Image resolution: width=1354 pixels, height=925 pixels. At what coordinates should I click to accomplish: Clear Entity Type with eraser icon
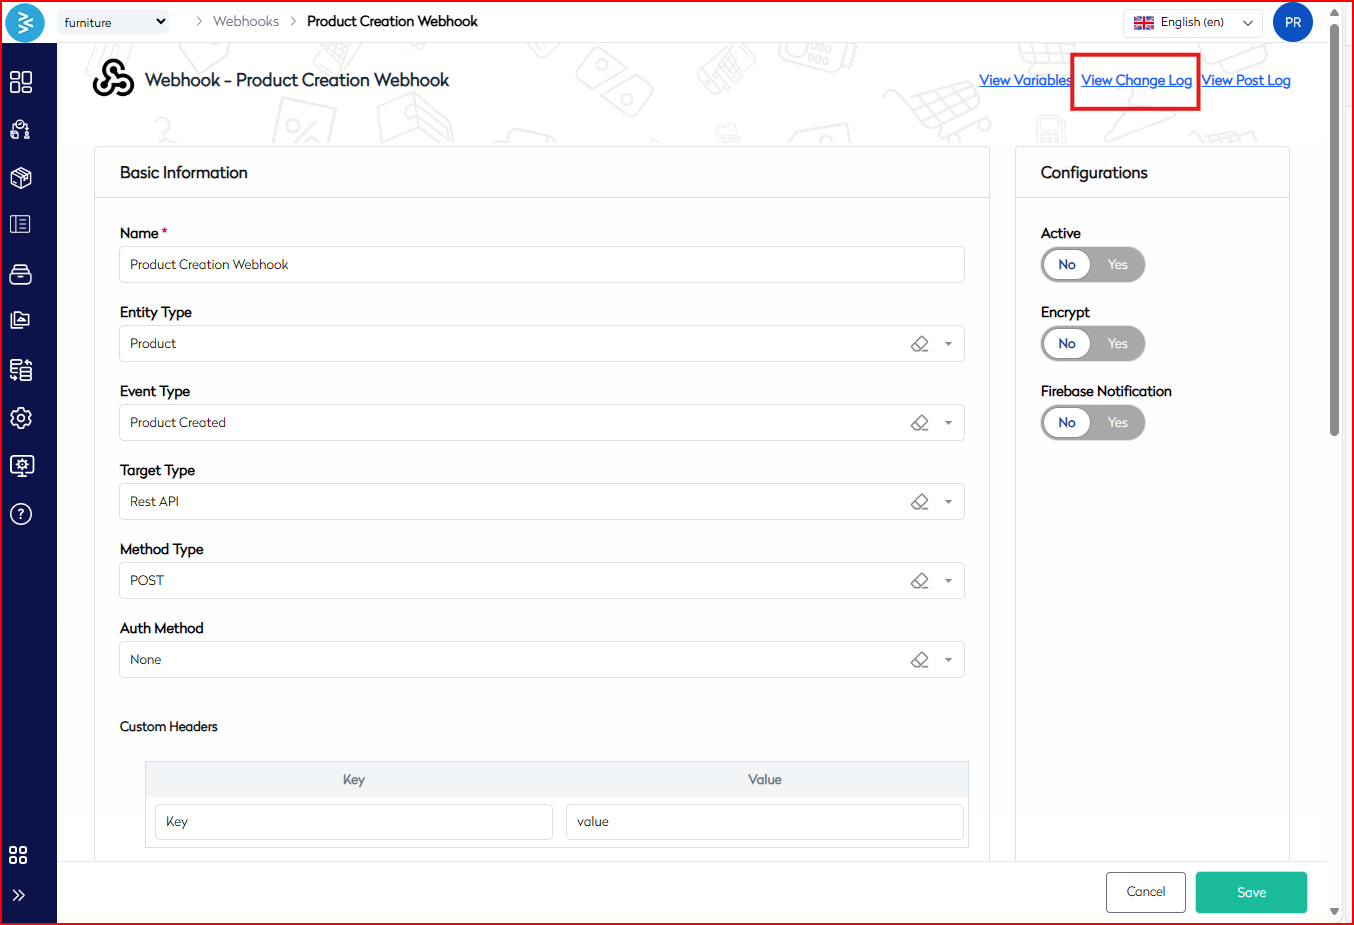pos(919,344)
